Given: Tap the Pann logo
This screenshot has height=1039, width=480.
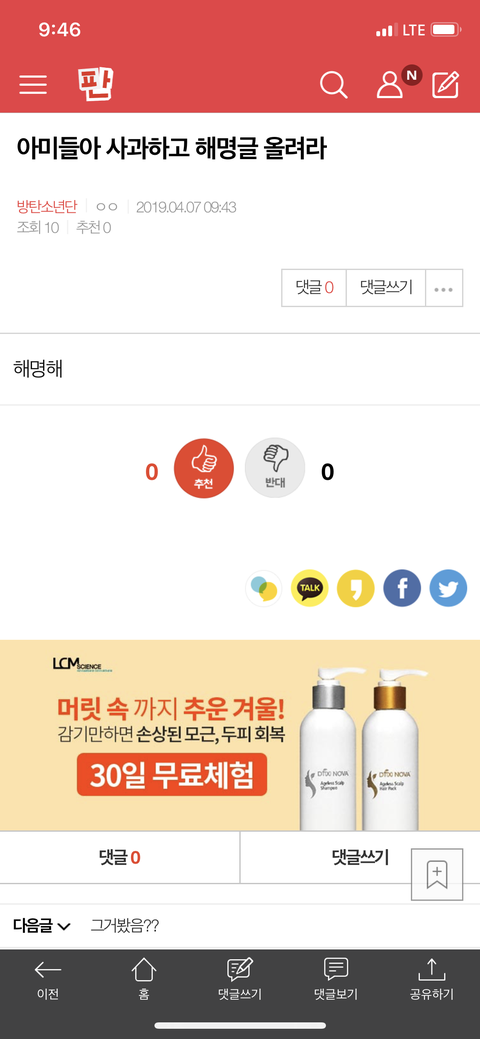Looking at the screenshot, I should (x=95, y=84).
